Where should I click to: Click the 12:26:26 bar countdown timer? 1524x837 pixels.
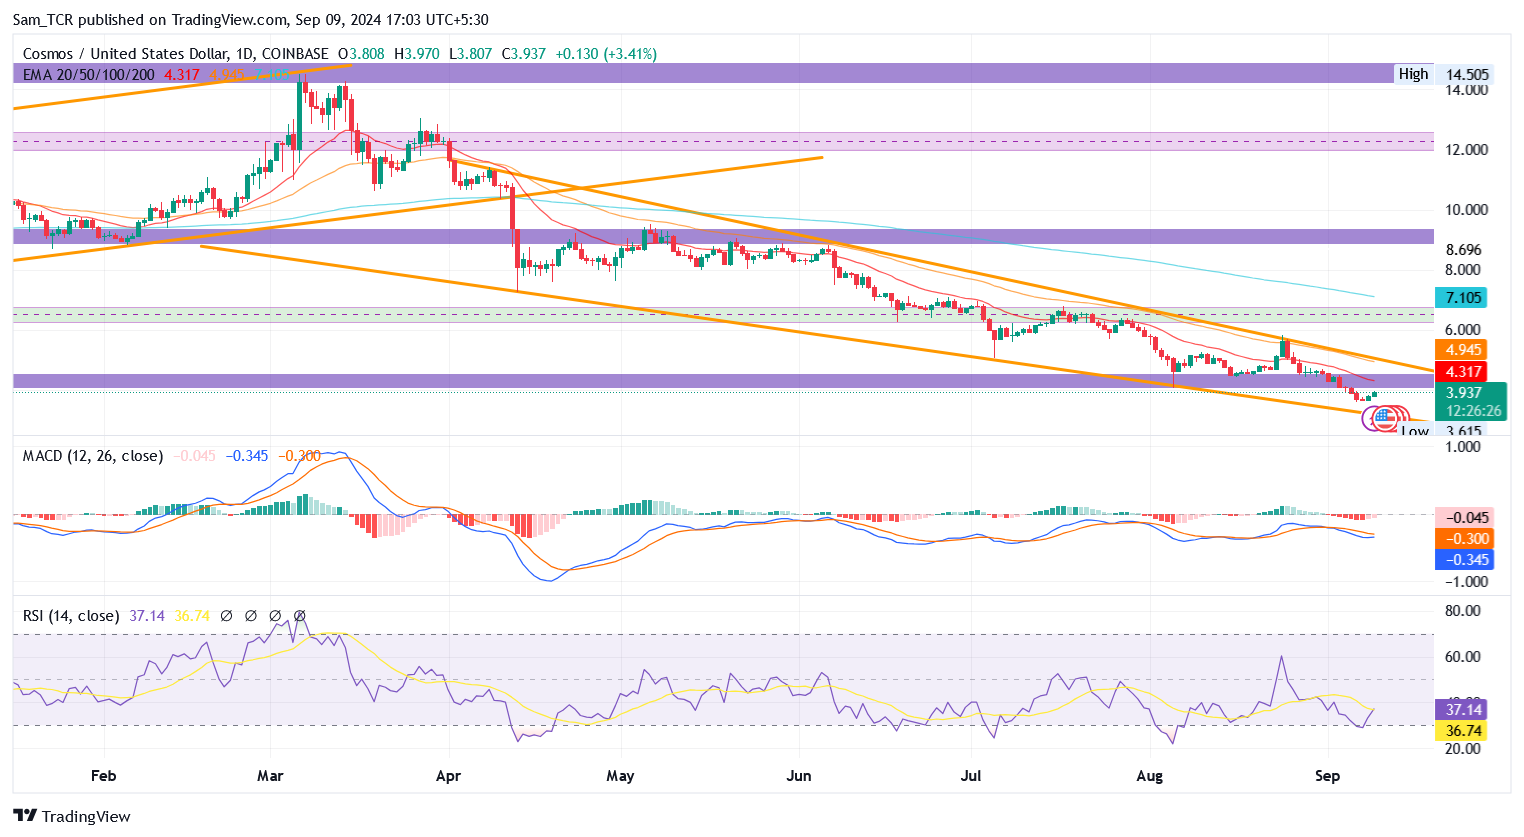(x=1473, y=411)
